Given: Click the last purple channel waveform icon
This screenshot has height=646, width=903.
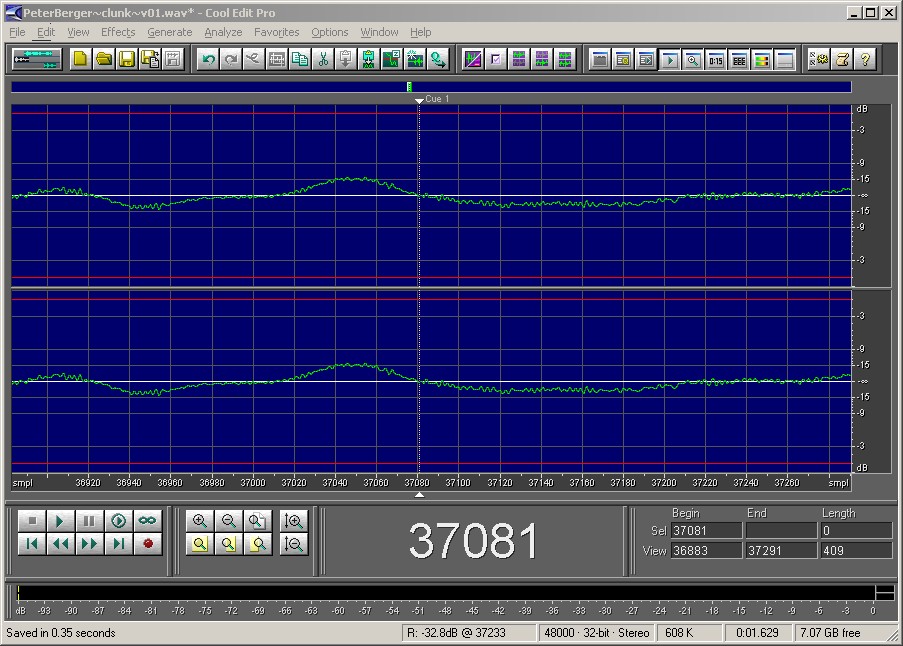Looking at the screenshot, I should point(565,59).
